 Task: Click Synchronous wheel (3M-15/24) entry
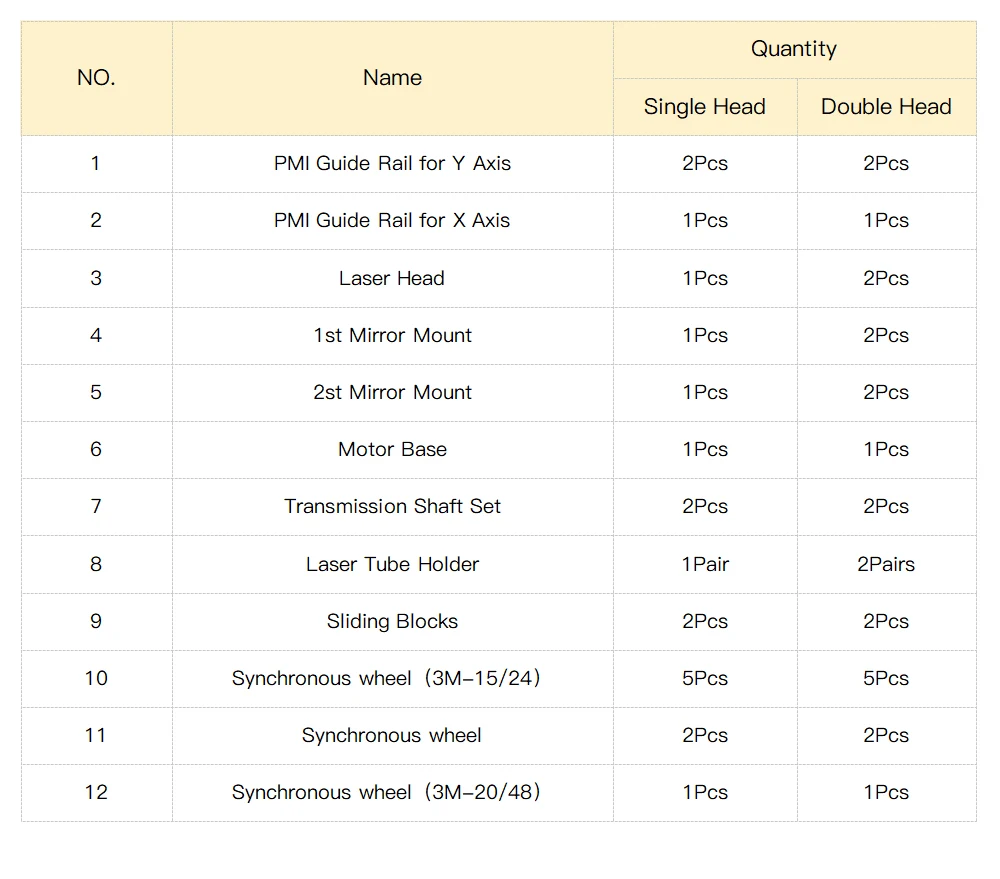pos(386,678)
